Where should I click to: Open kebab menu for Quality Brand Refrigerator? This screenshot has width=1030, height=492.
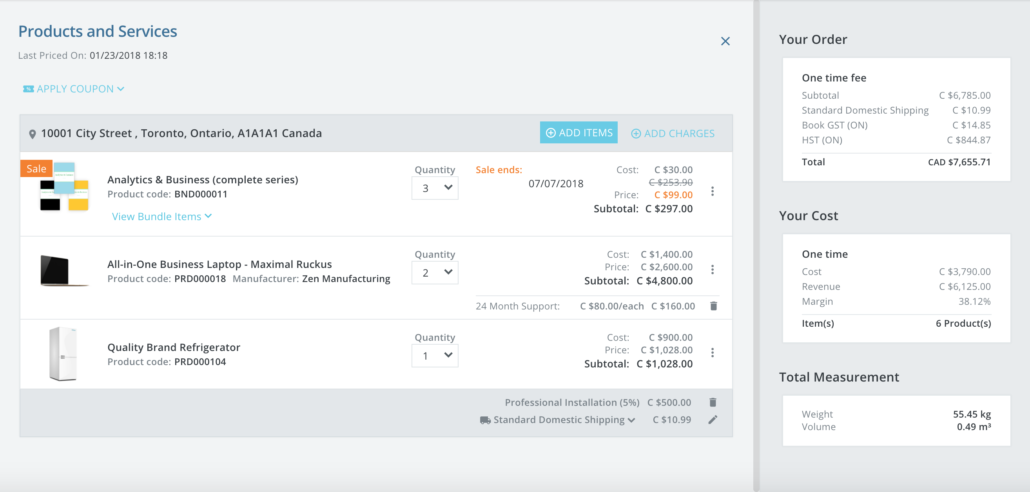[712, 352]
